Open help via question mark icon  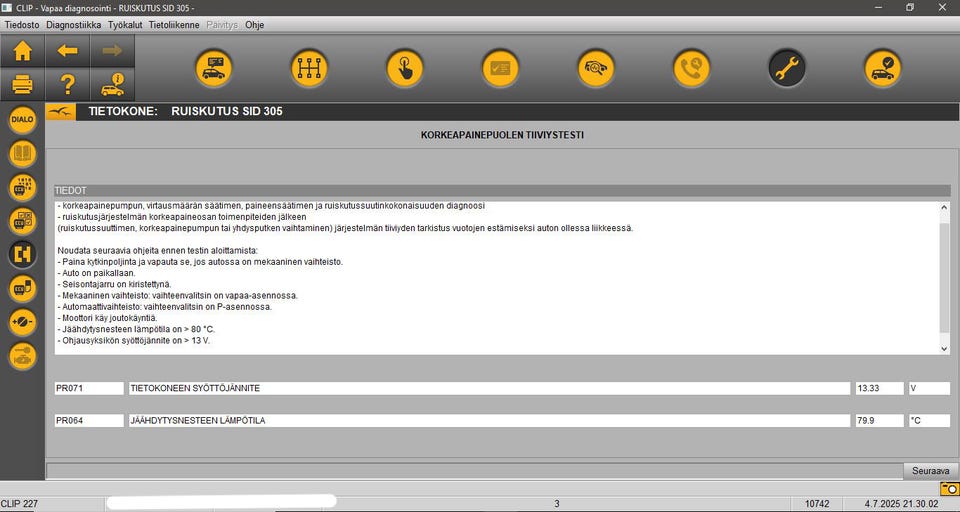coord(67,85)
